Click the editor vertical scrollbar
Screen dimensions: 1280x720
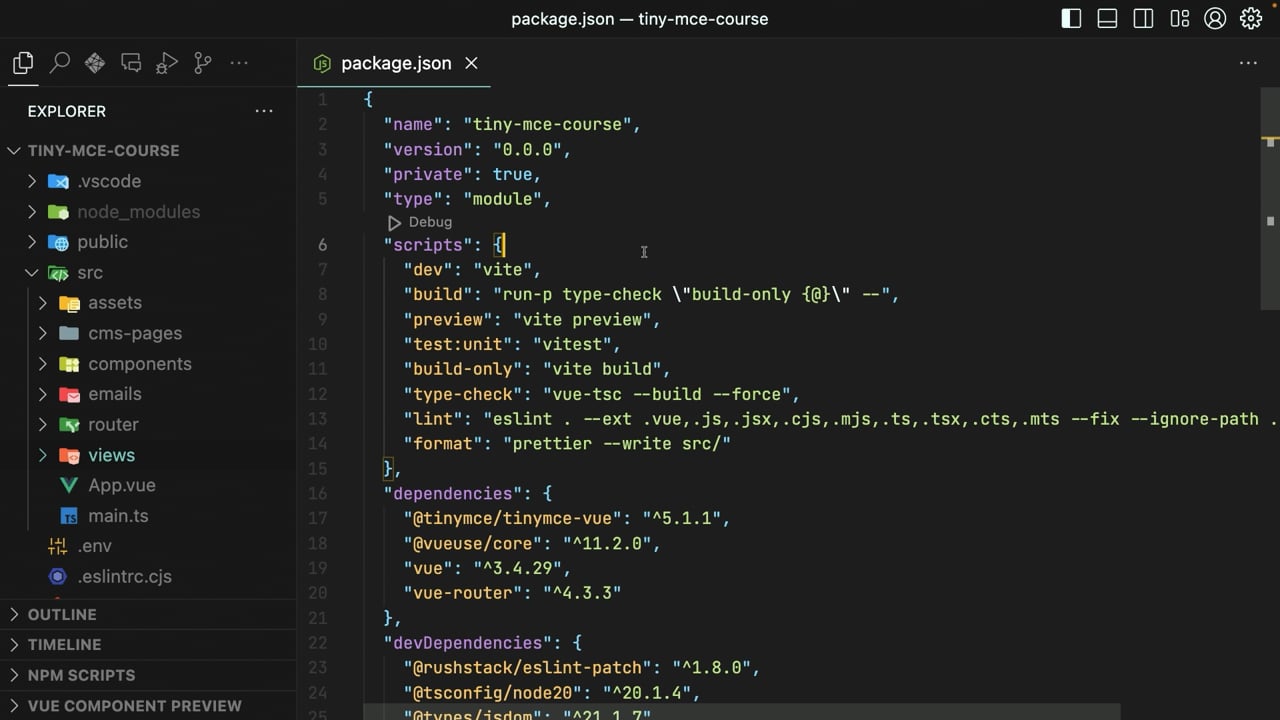coord(1270,200)
